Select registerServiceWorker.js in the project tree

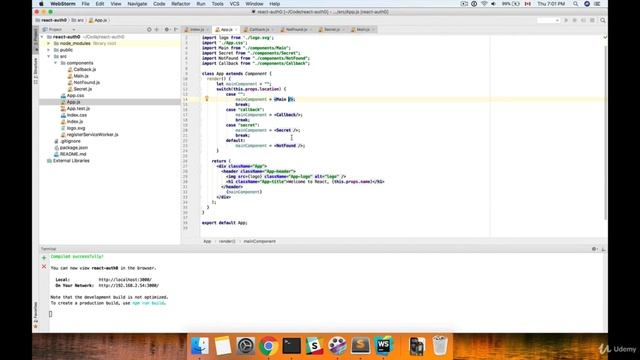click(89, 135)
